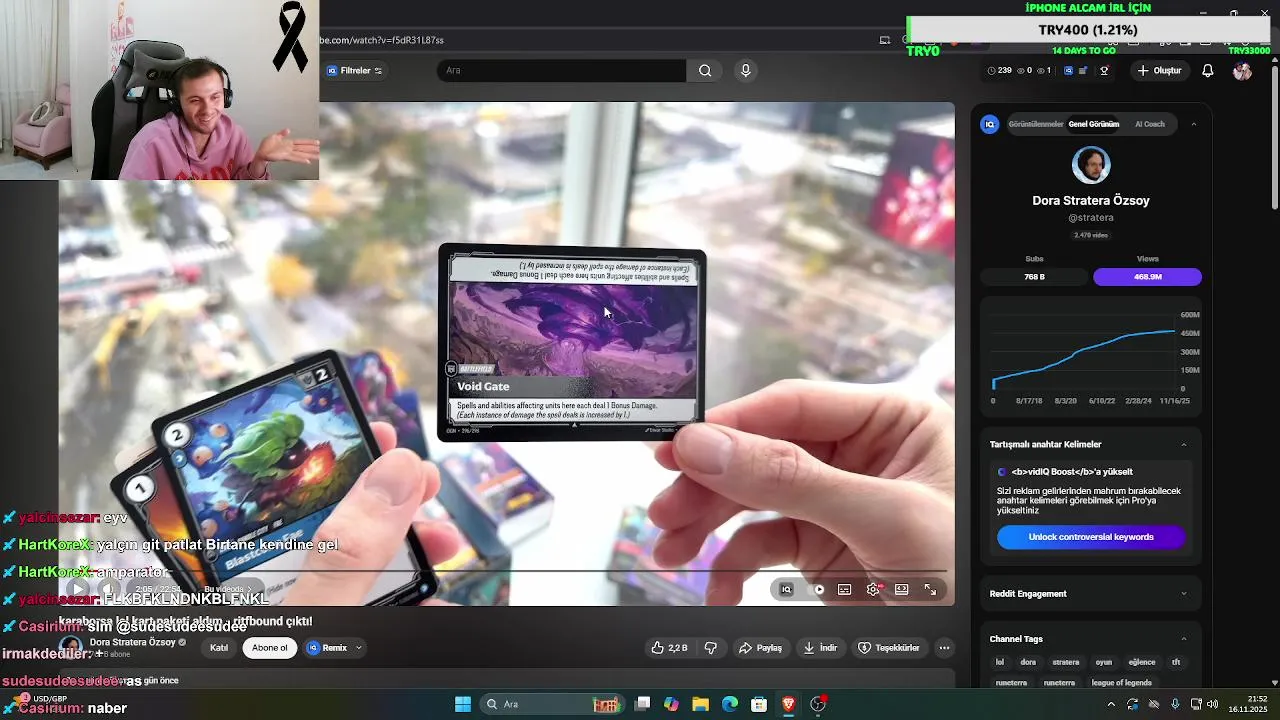
Task: Click the 'stratera' channel tag
Action: (1066, 662)
